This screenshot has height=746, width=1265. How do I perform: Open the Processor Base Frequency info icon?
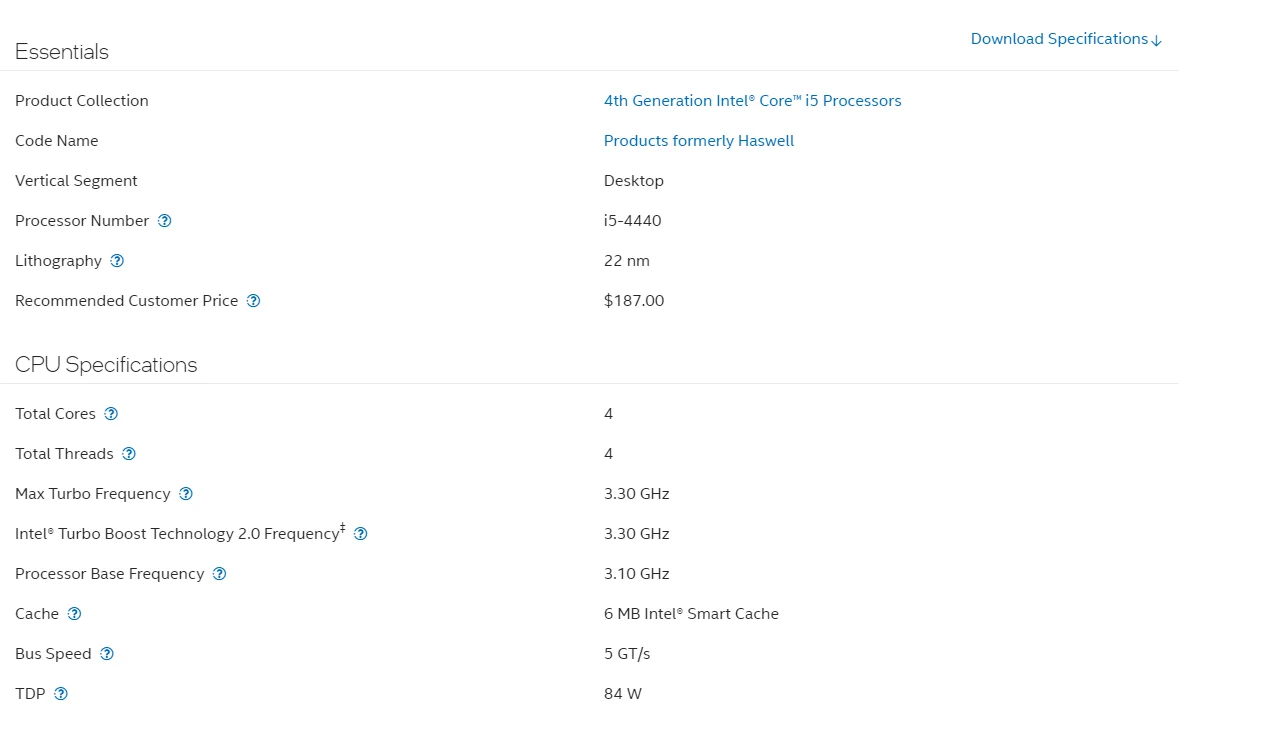tap(220, 574)
